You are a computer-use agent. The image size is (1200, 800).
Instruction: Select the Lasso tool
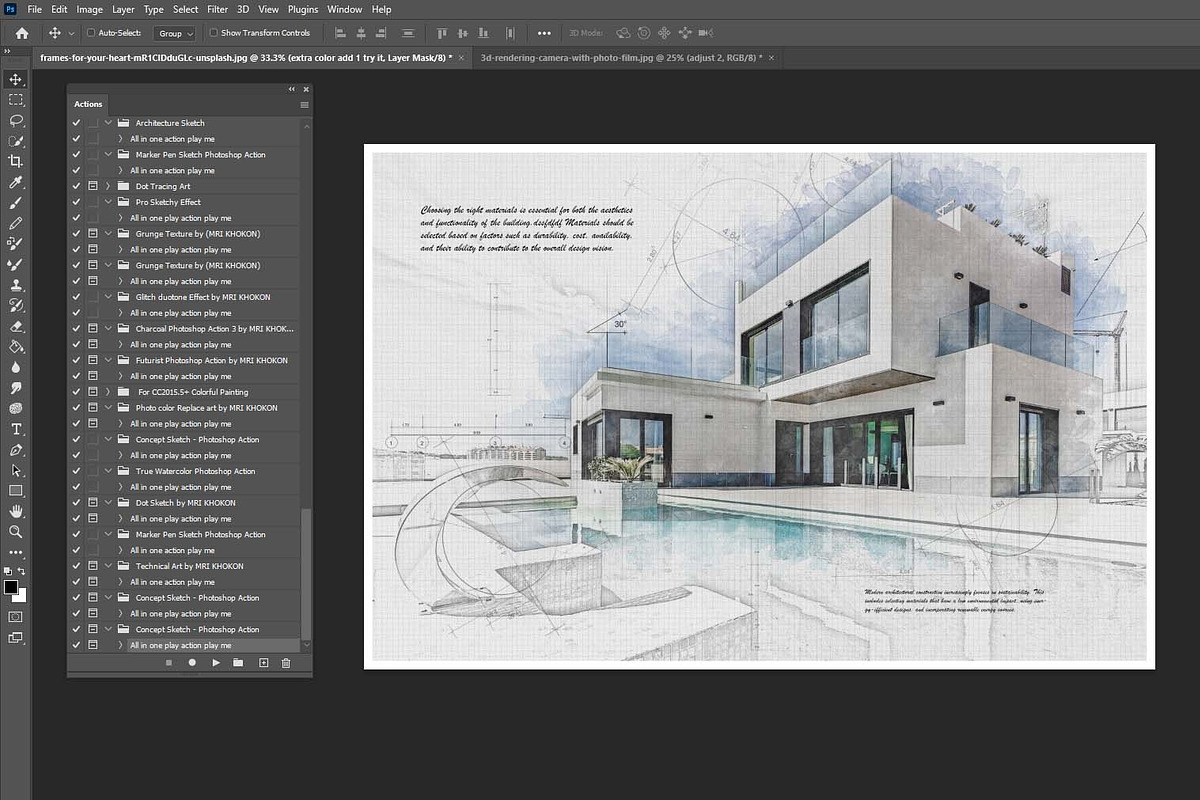tap(15, 120)
